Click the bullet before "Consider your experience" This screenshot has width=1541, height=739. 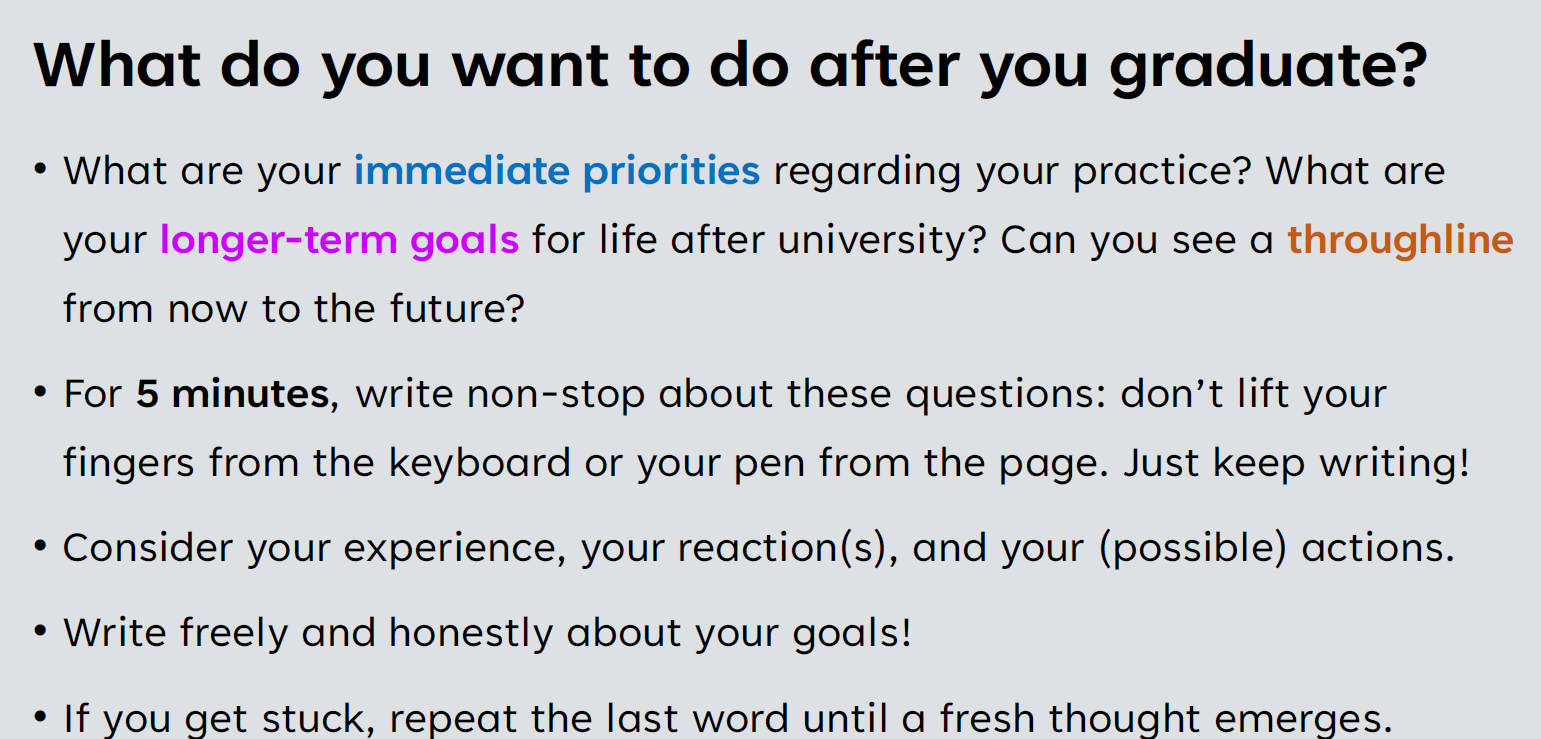pos(41,546)
